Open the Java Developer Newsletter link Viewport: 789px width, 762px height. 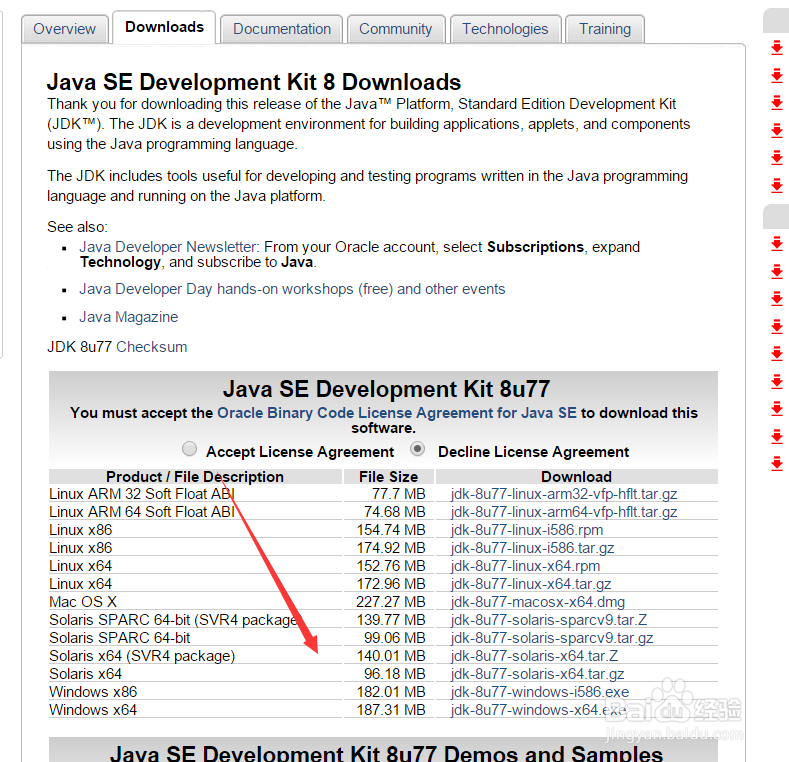[x=169, y=247]
